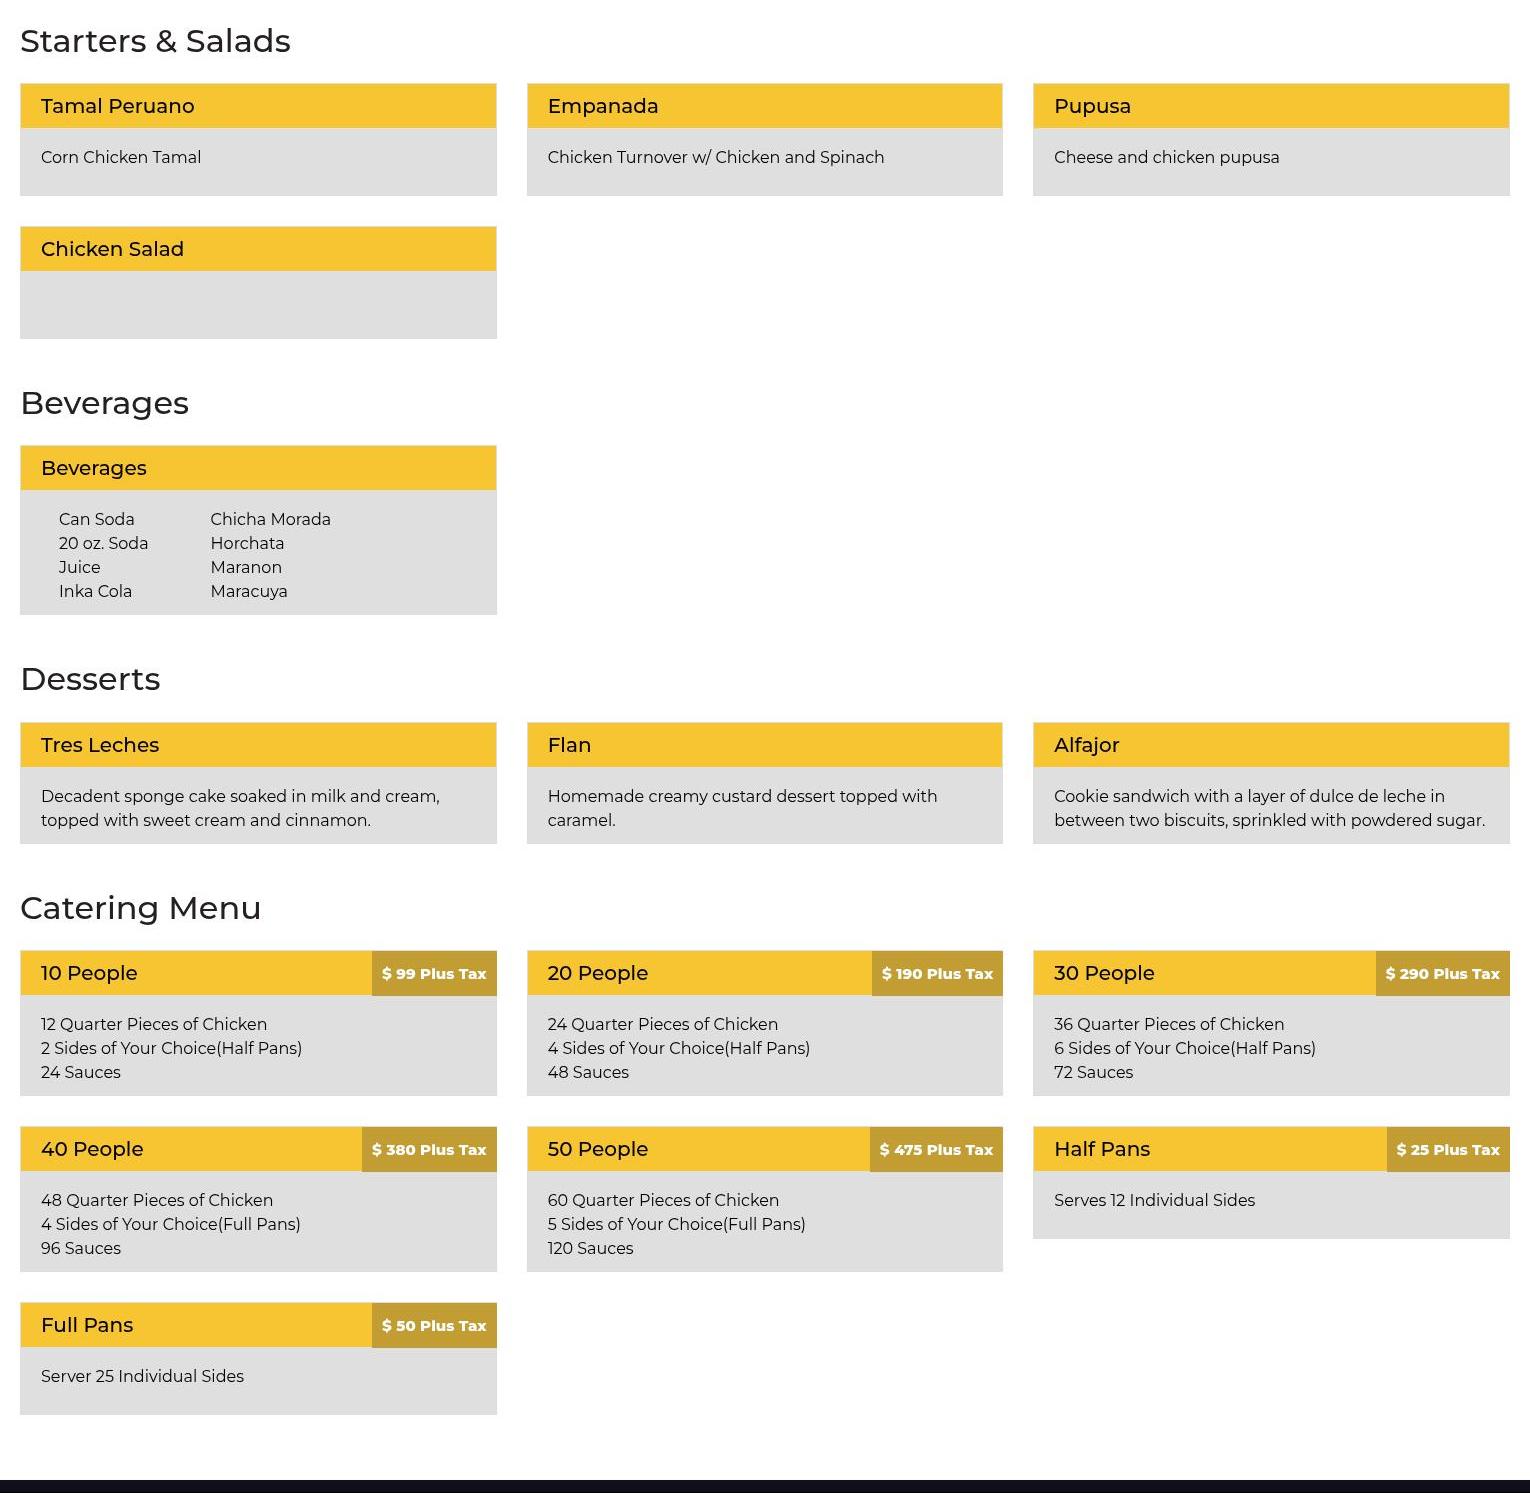Click 'Cheese and chicken pupusa' description
Viewport: 1530px width, 1493px height.
tap(1167, 157)
